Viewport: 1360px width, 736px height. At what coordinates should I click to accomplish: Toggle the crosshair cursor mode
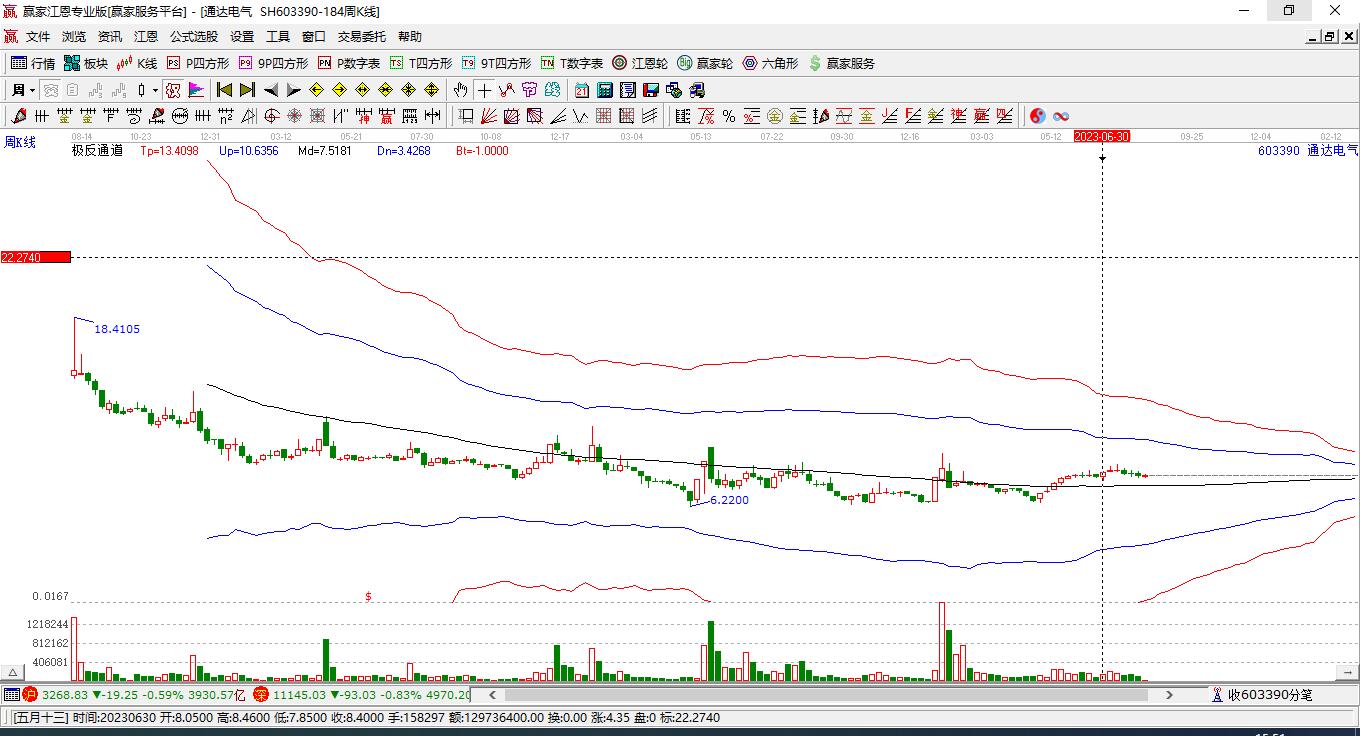(x=484, y=90)
